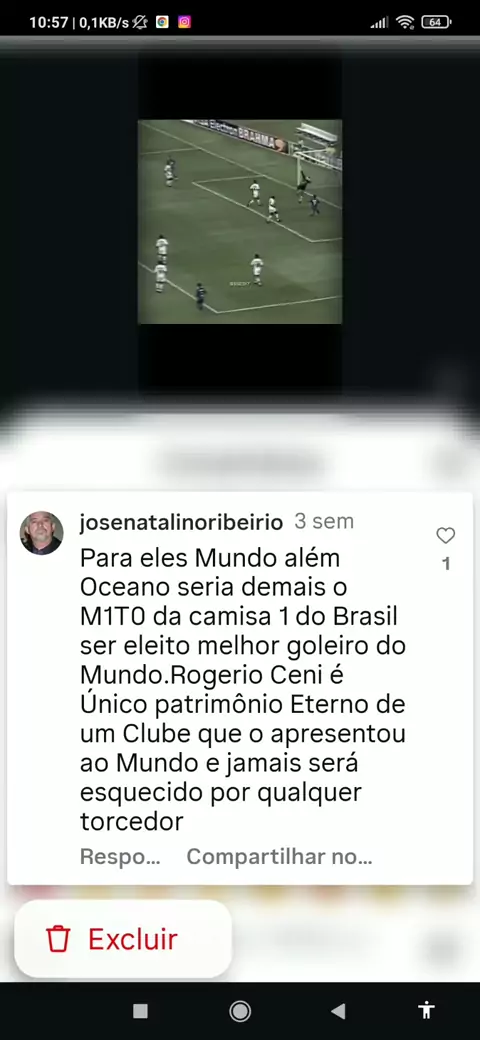Image resolution: width=480 pixels, height=1040 pixels.
Task: Tap the Android back triangle button
Action: 338,1010
